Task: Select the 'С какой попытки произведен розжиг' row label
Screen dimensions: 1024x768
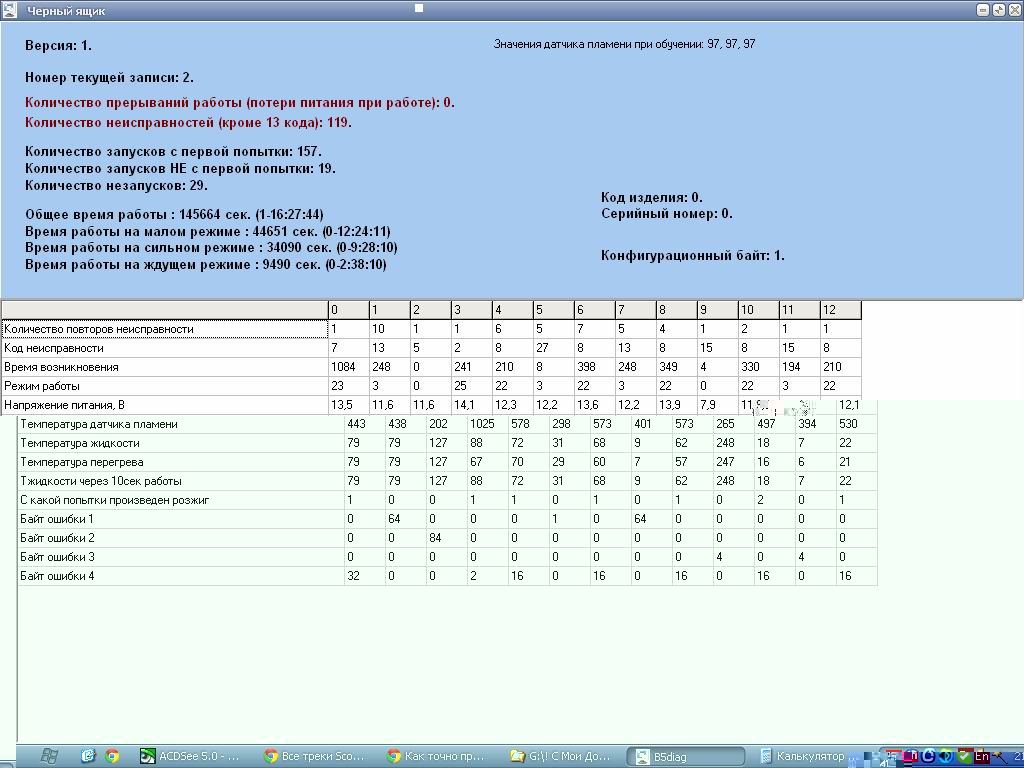Action: [x=181, y=500]
